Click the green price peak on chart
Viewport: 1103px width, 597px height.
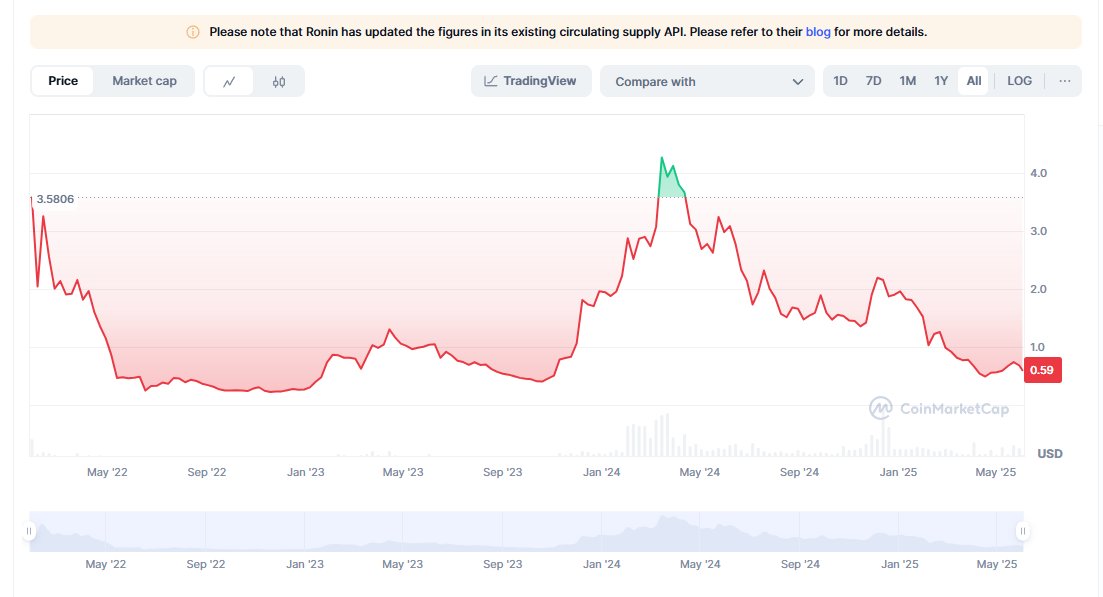pyautogui.click(x=670, y=180)
